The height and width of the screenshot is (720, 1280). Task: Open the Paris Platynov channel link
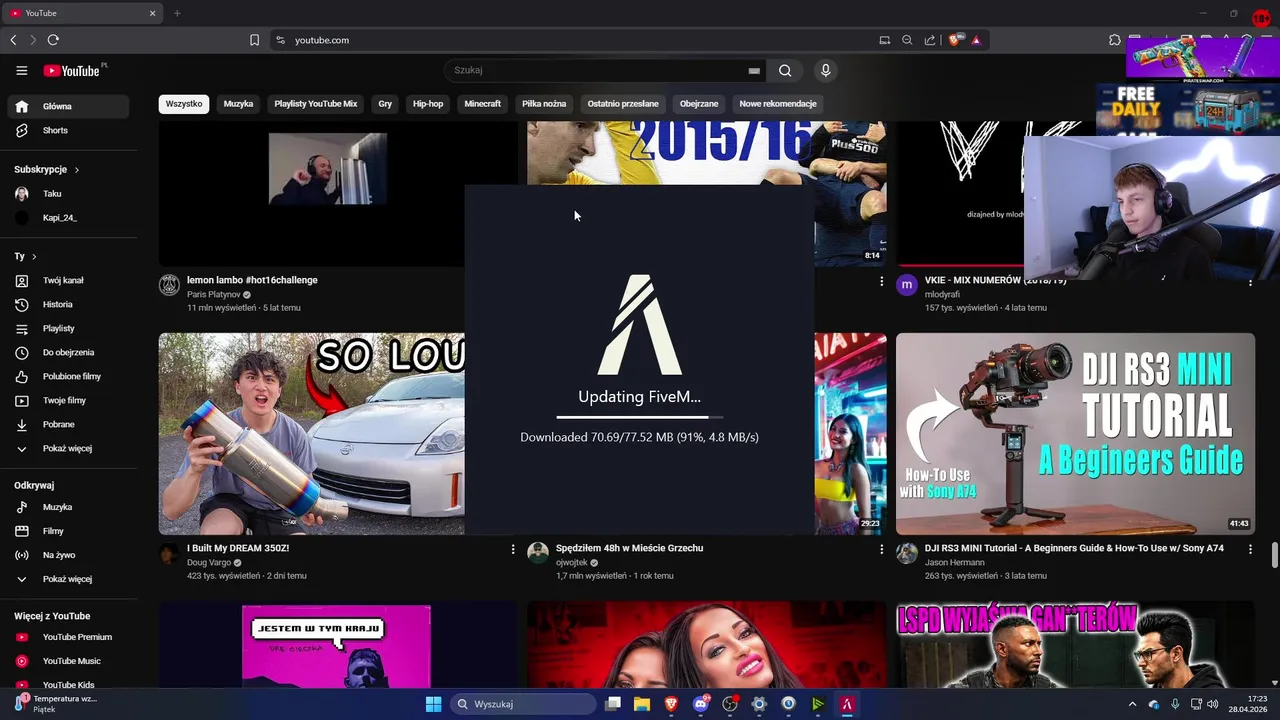tap(214, 295)
